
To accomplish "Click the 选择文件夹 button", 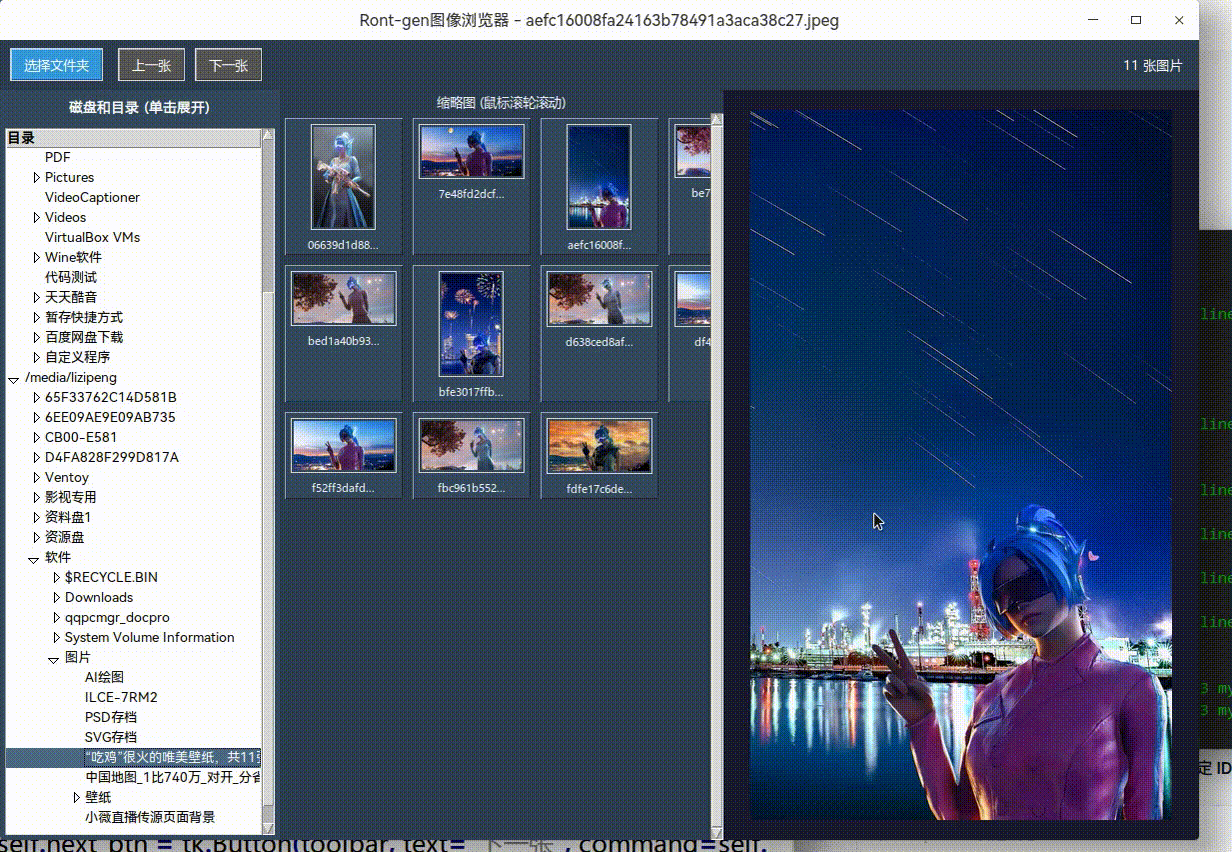I will point(56,65).
